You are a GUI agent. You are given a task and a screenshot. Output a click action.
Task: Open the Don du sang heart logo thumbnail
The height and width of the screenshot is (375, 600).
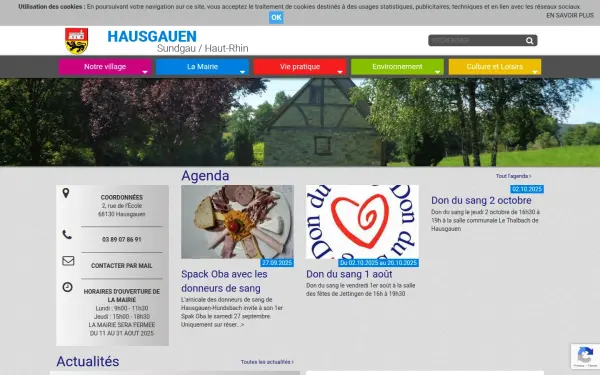(362, 222)
